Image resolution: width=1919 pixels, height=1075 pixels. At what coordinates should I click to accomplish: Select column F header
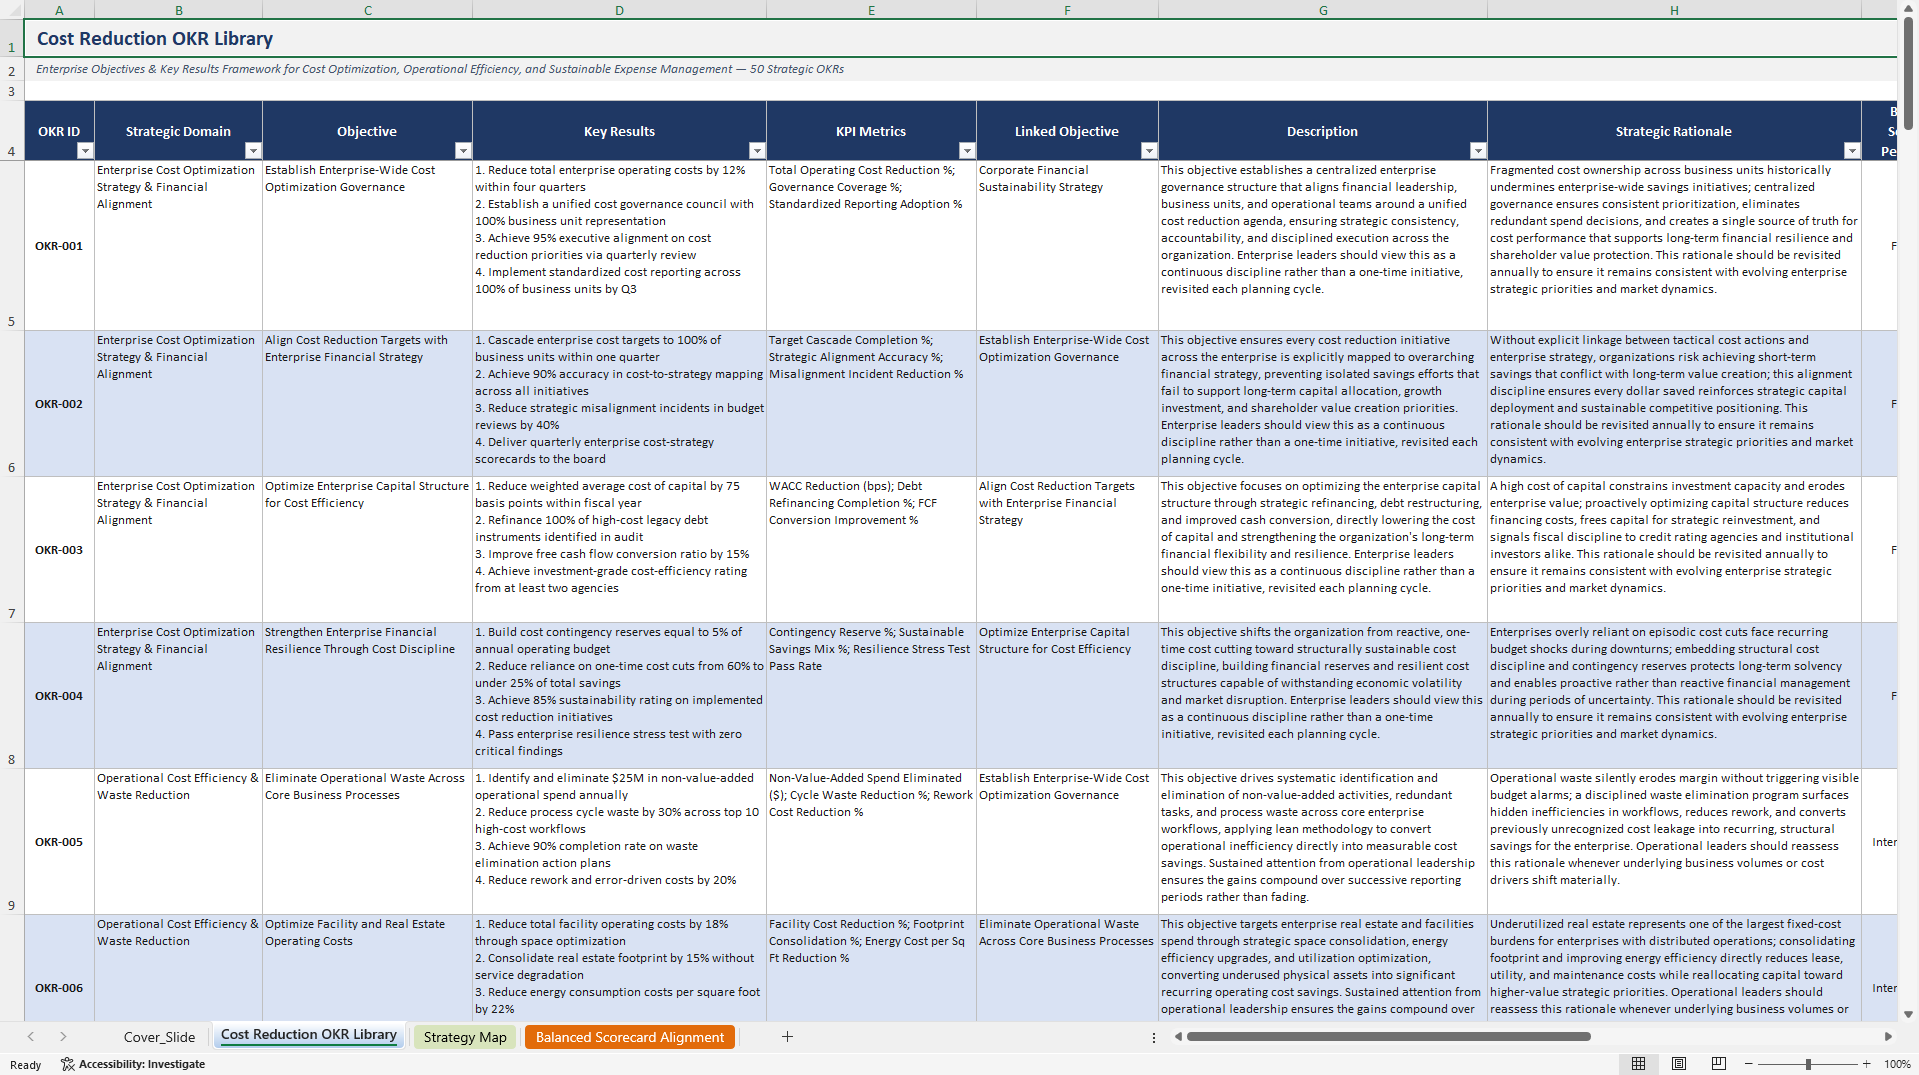[1067, 10]
